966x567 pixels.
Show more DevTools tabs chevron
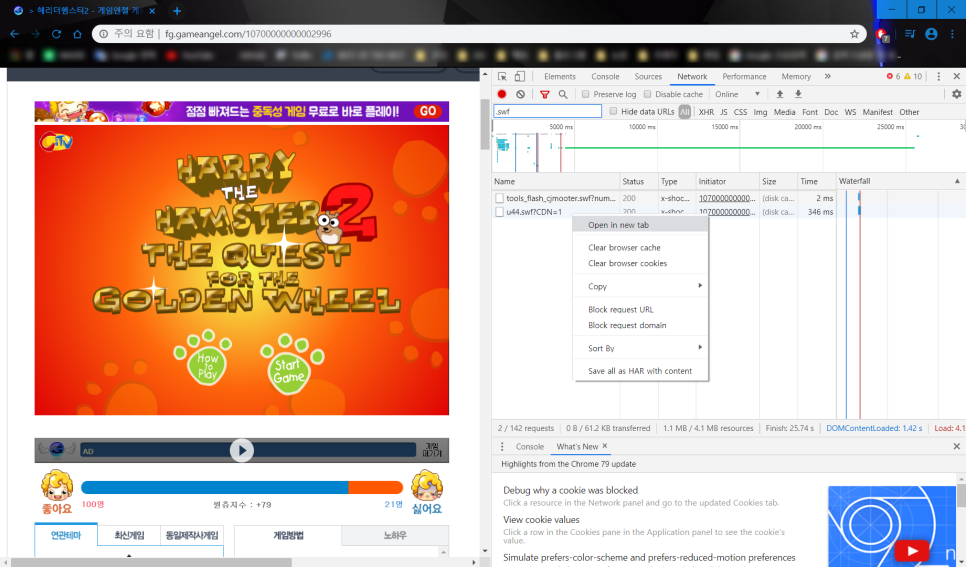(827, 76)
